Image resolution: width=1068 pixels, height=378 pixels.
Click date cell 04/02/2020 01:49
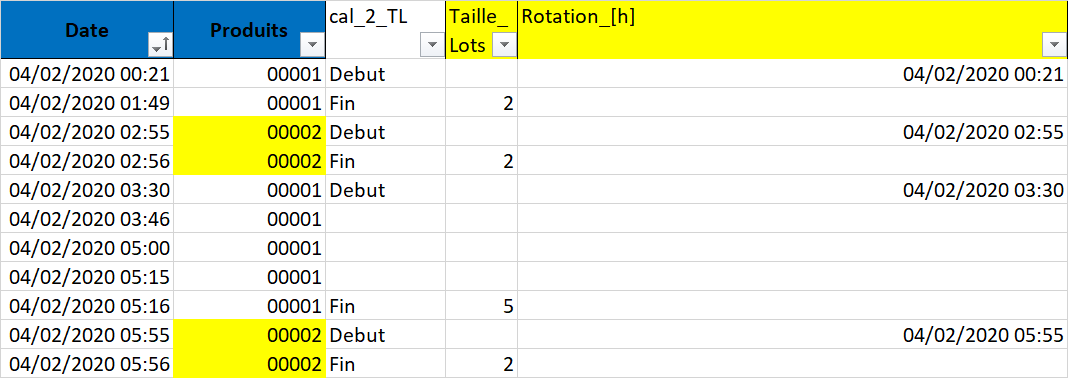click(87, 103)
